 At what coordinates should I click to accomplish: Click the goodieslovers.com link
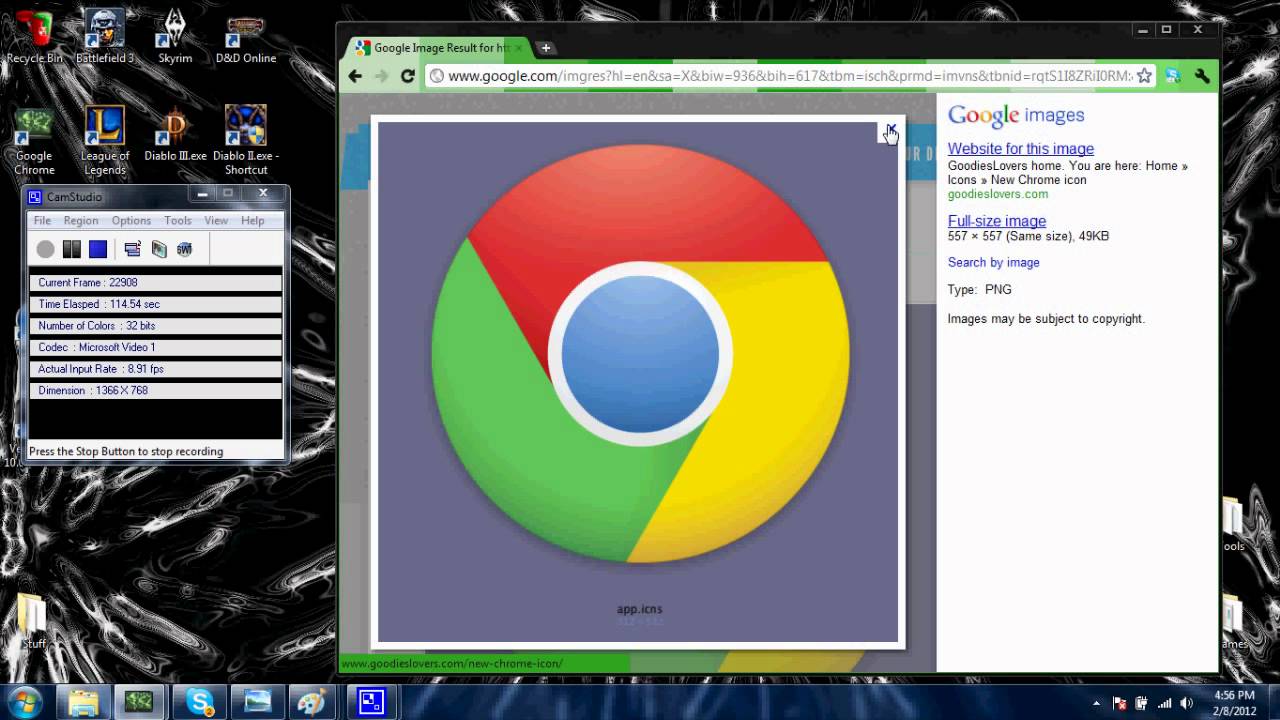point(997,194)
